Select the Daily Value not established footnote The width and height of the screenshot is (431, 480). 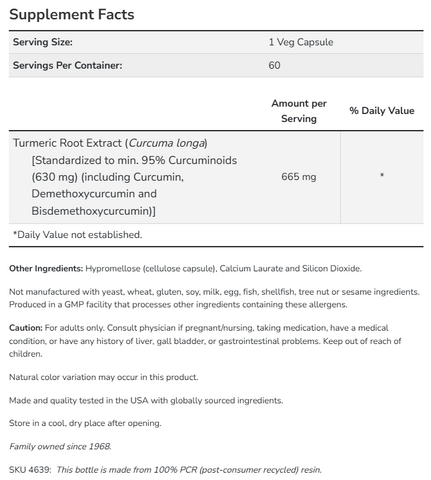pos(77,235)
